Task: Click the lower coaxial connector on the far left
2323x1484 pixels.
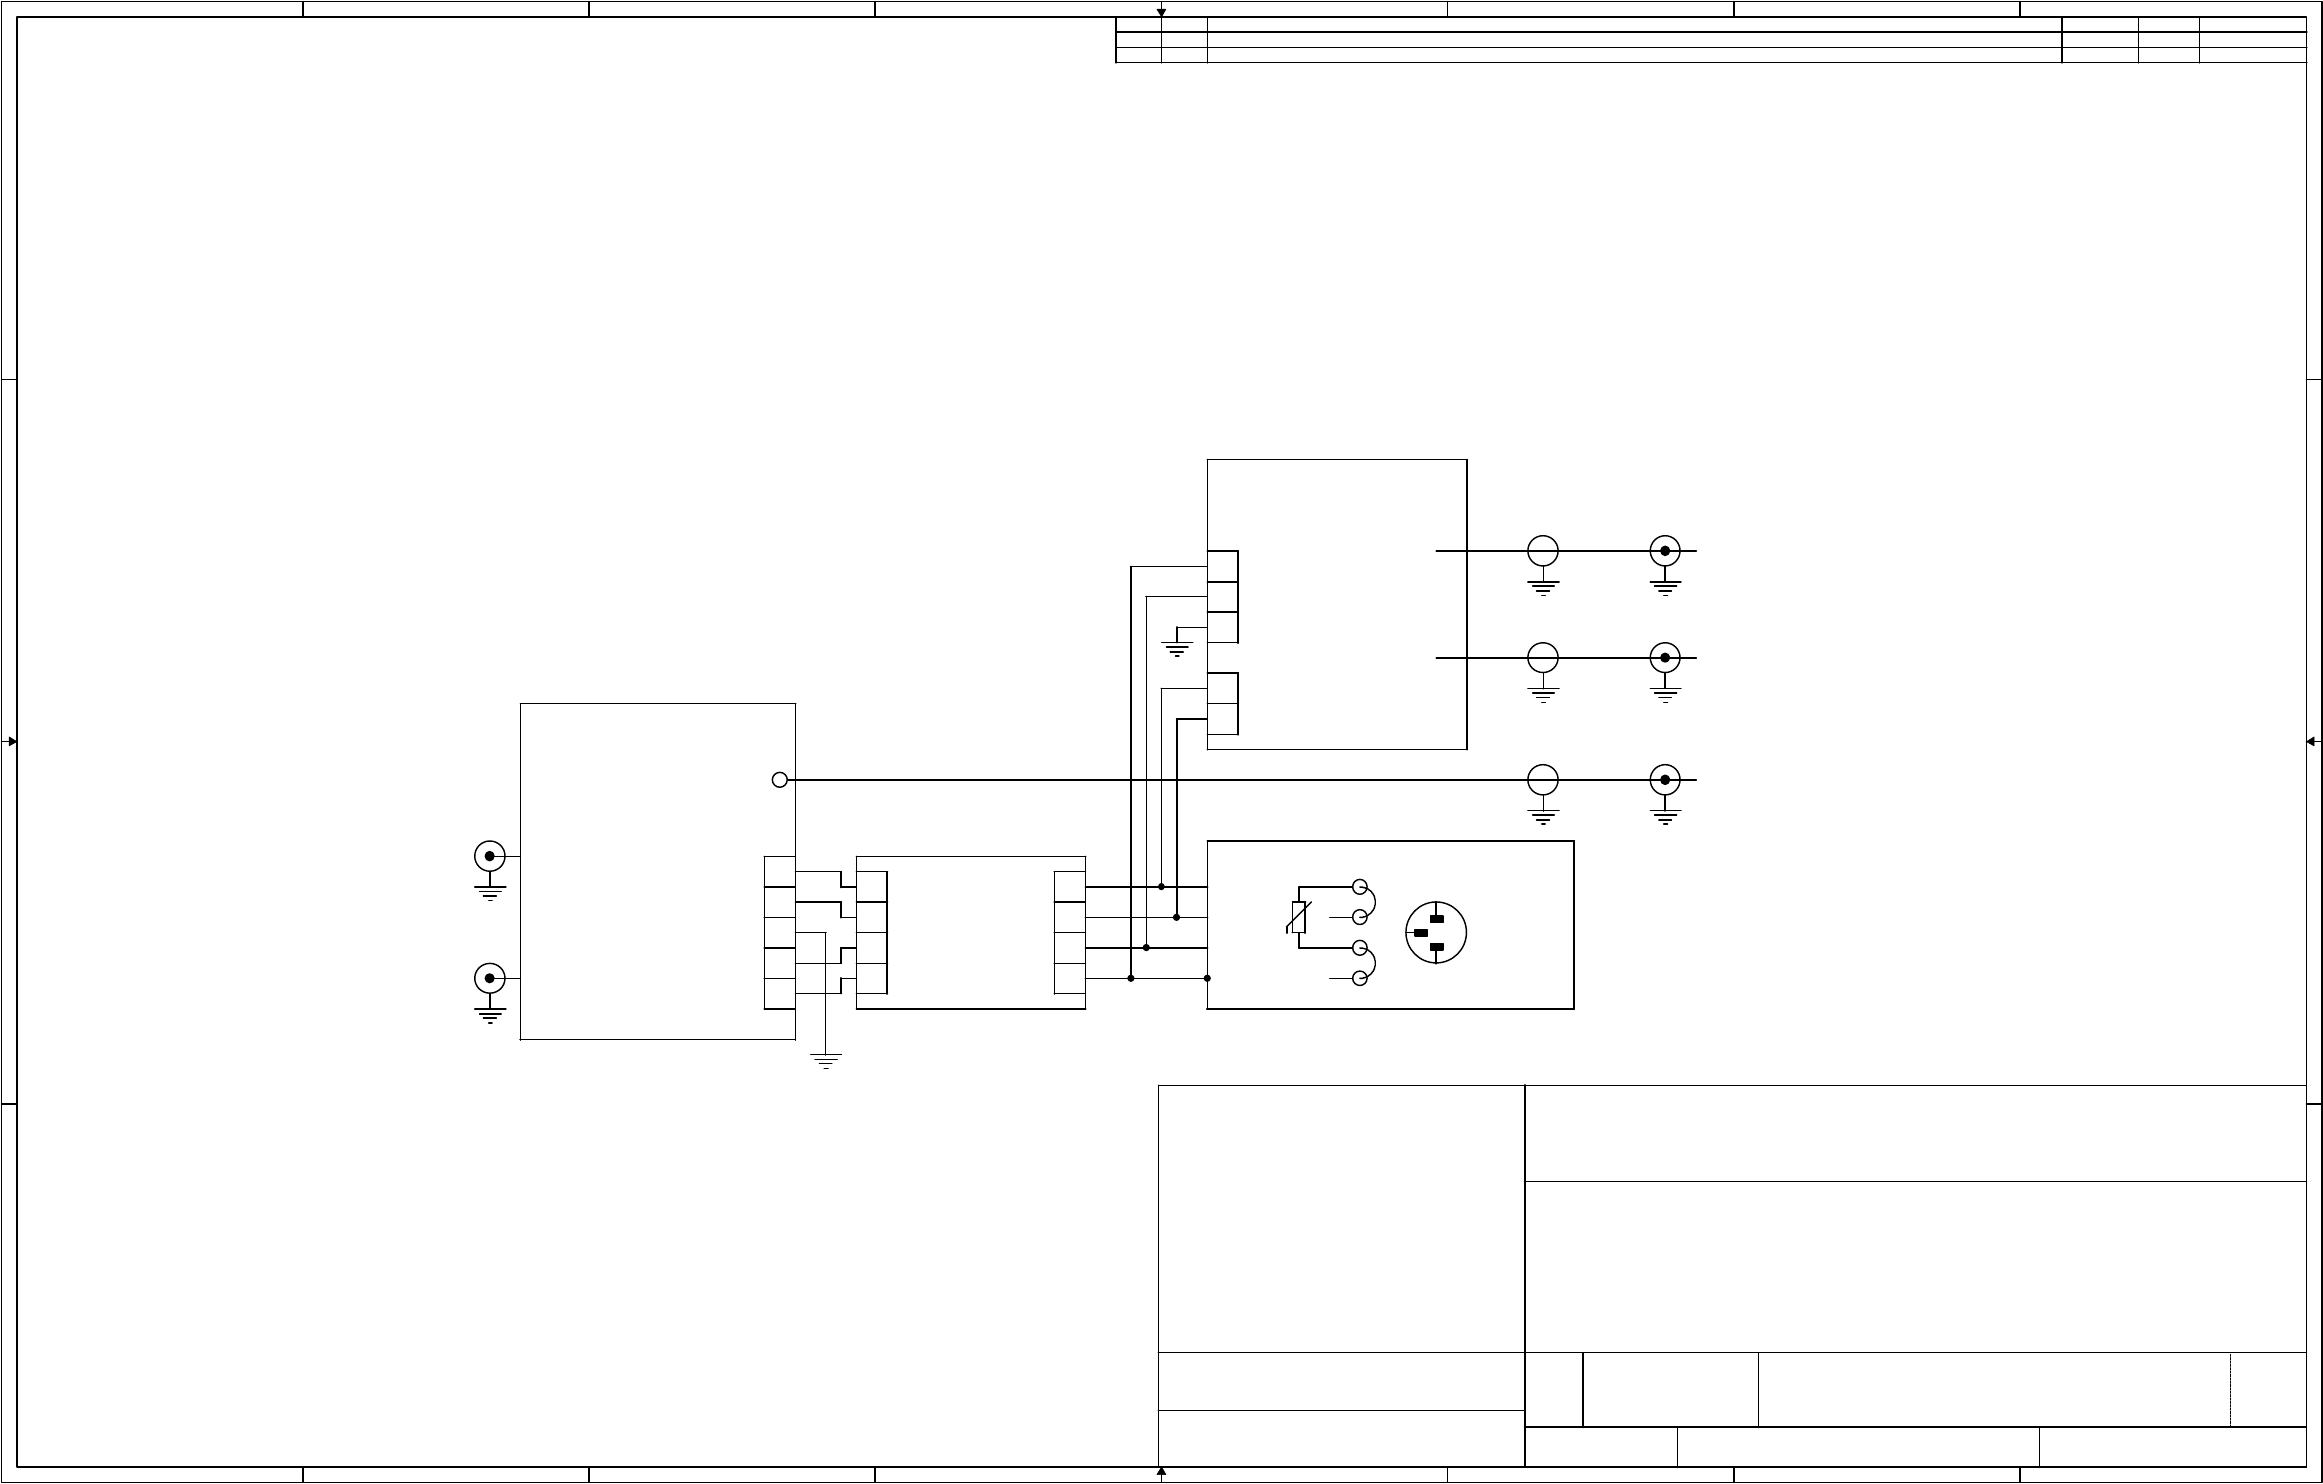Action: coord(489,978)
